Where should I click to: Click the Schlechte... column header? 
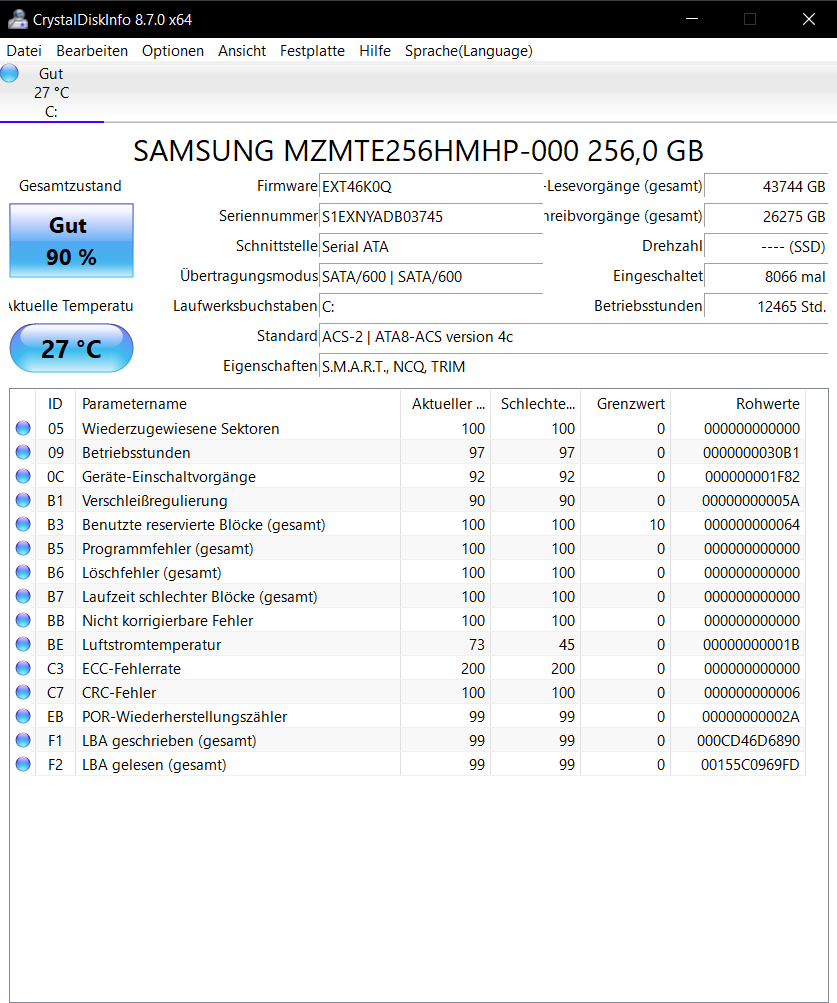pos(536,404)
